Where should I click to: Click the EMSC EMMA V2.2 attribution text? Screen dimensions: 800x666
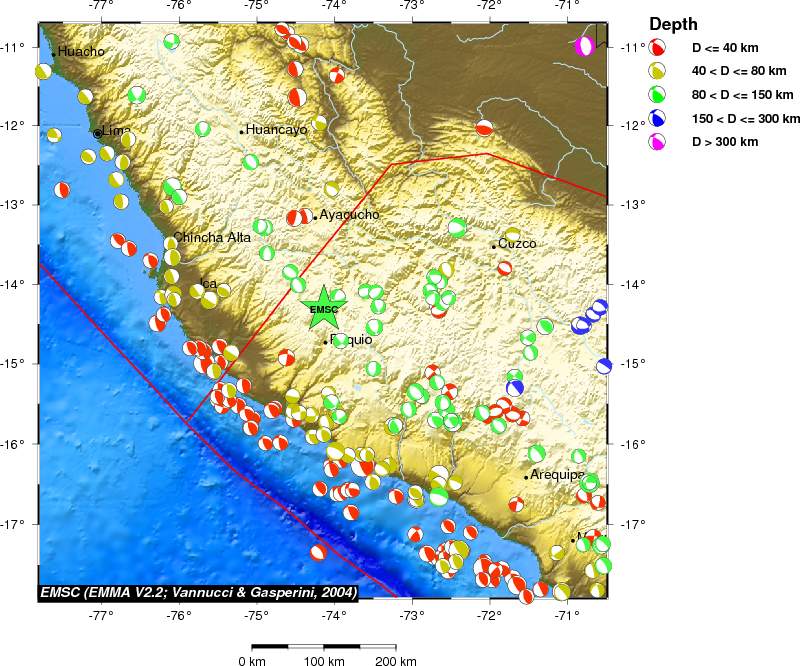198,593
